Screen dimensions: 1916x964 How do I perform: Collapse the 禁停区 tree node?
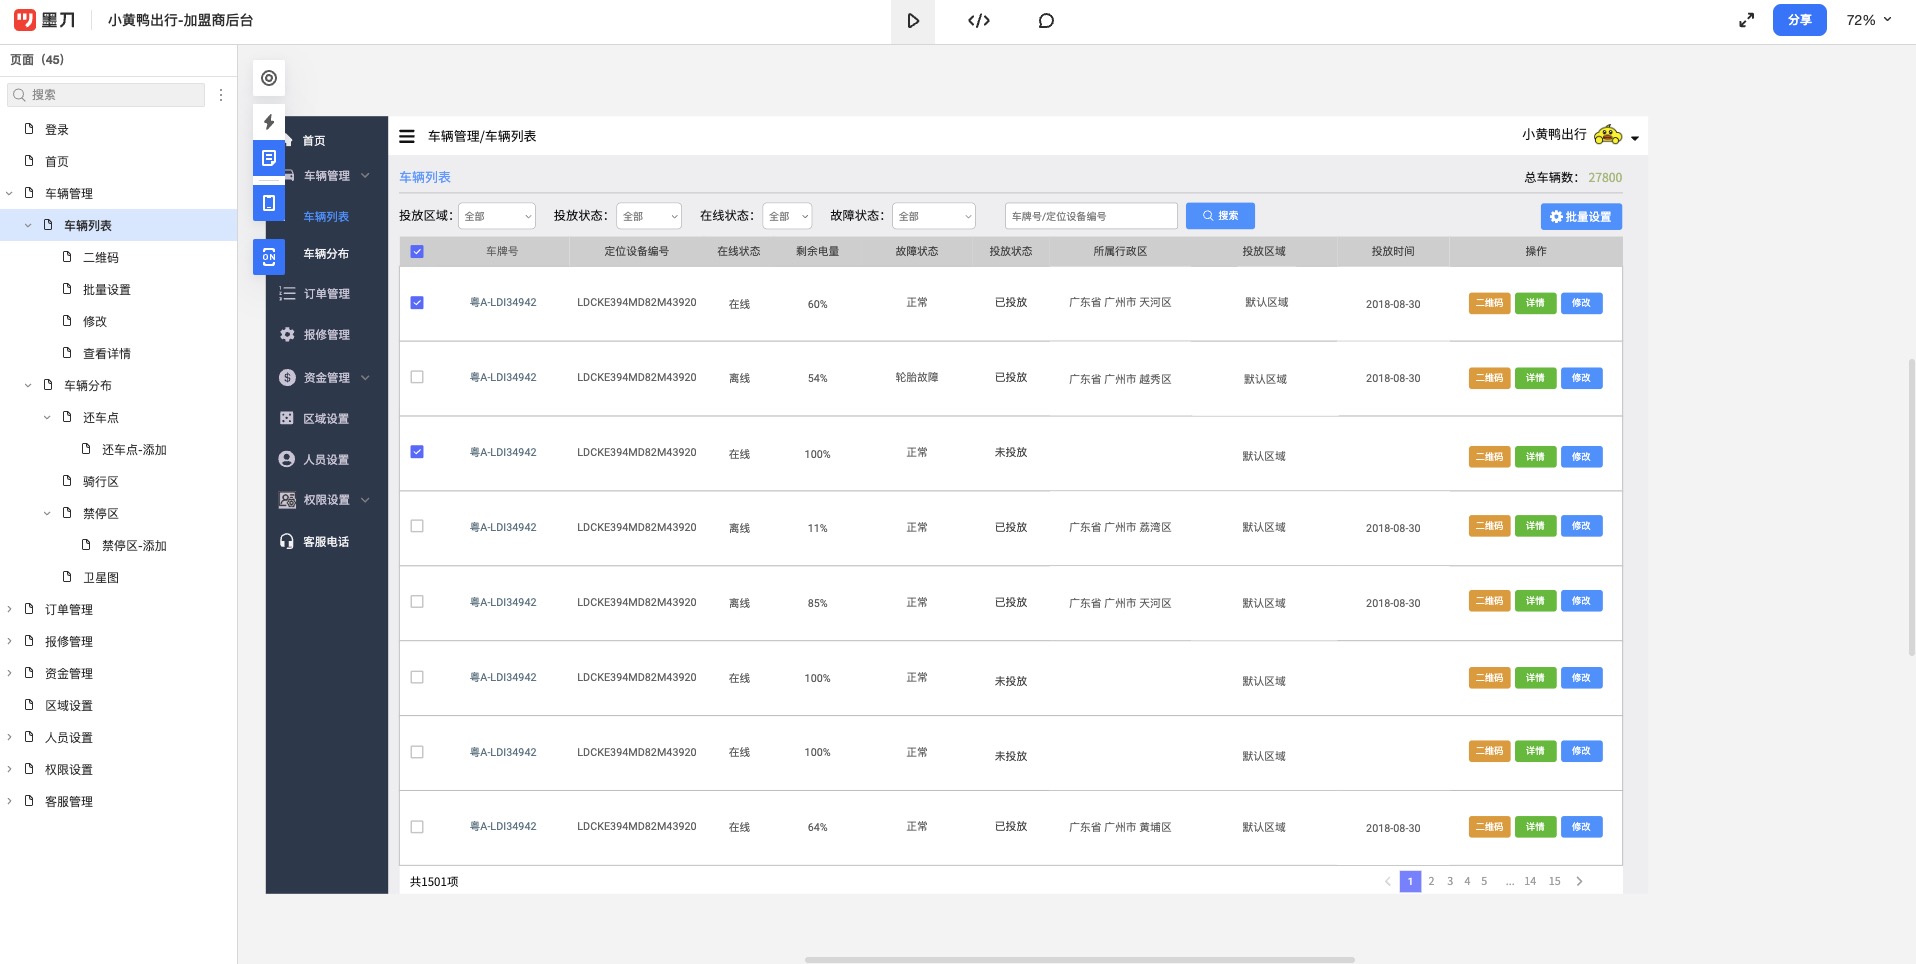[47, 513]
